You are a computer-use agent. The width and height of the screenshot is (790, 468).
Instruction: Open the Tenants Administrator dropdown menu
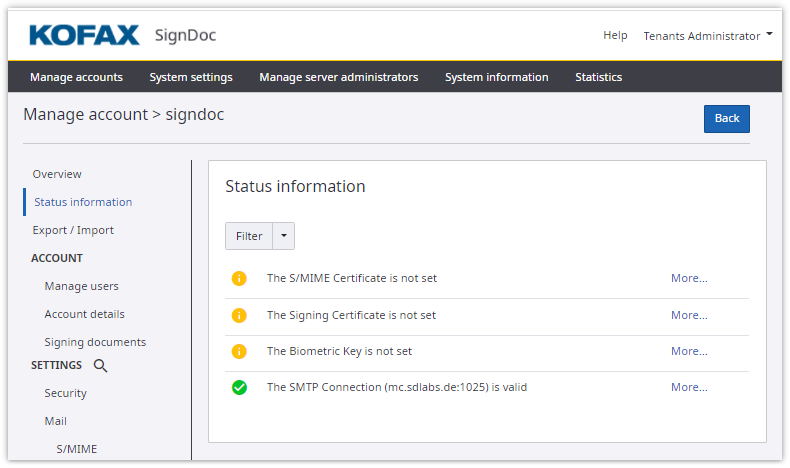(708, 36)
